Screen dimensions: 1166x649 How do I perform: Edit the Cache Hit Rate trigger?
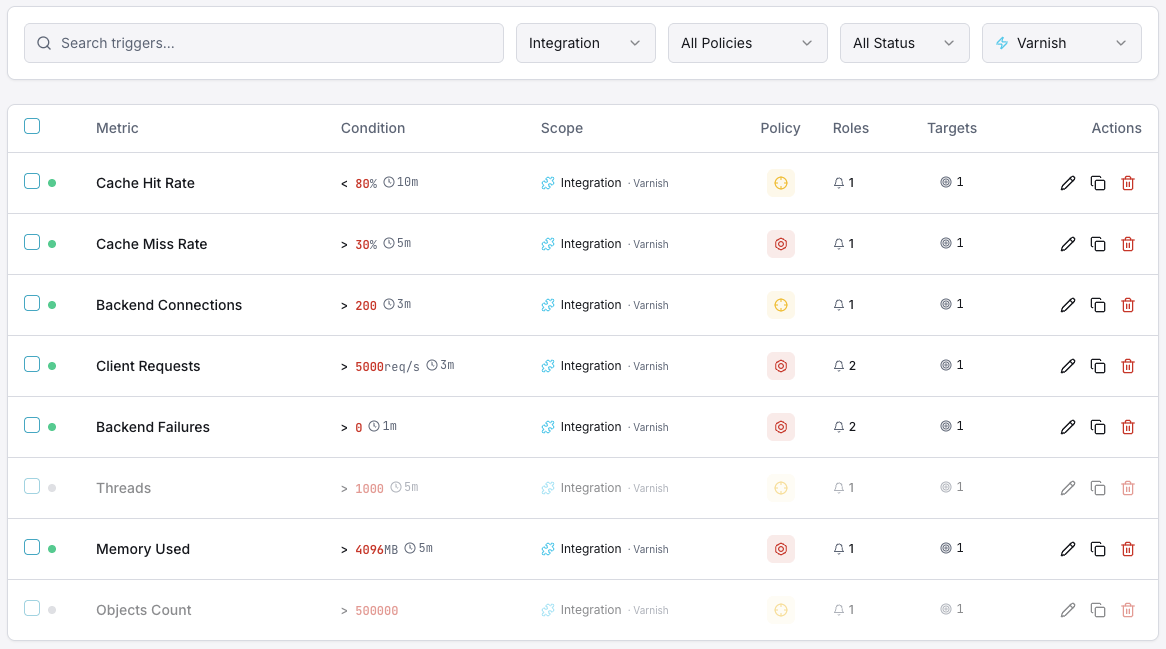(x=1068, y=183)
